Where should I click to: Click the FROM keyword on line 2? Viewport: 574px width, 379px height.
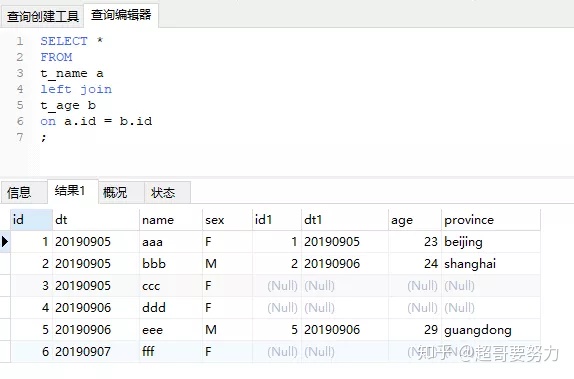coord(56,57)
